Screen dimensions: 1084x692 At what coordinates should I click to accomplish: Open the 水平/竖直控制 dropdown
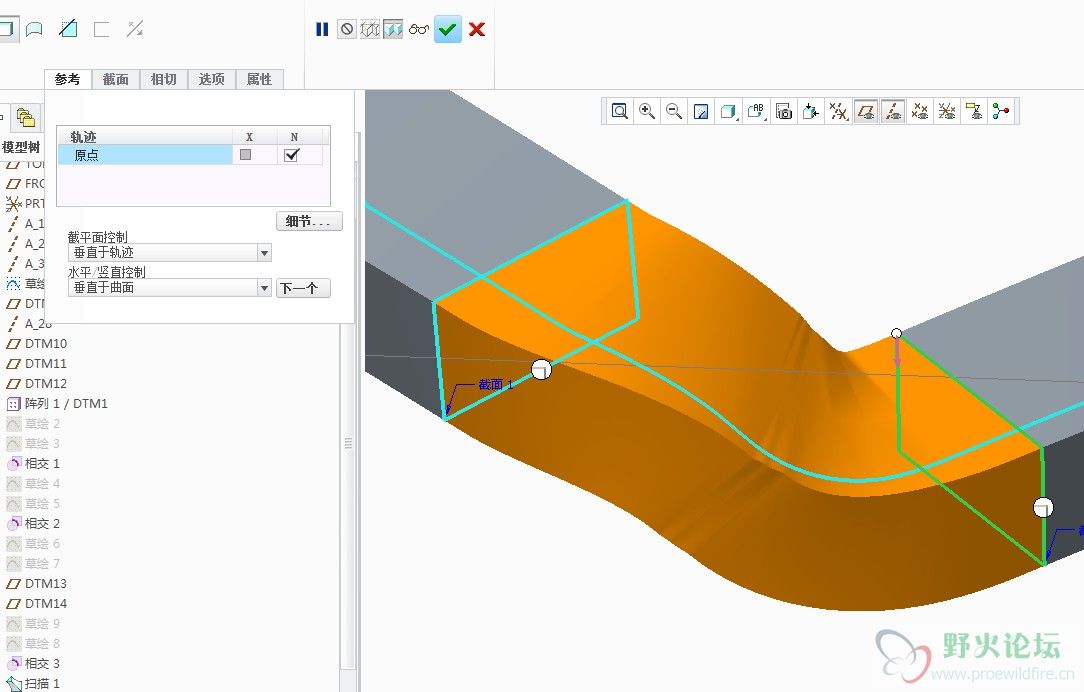(x=264, y=288)
